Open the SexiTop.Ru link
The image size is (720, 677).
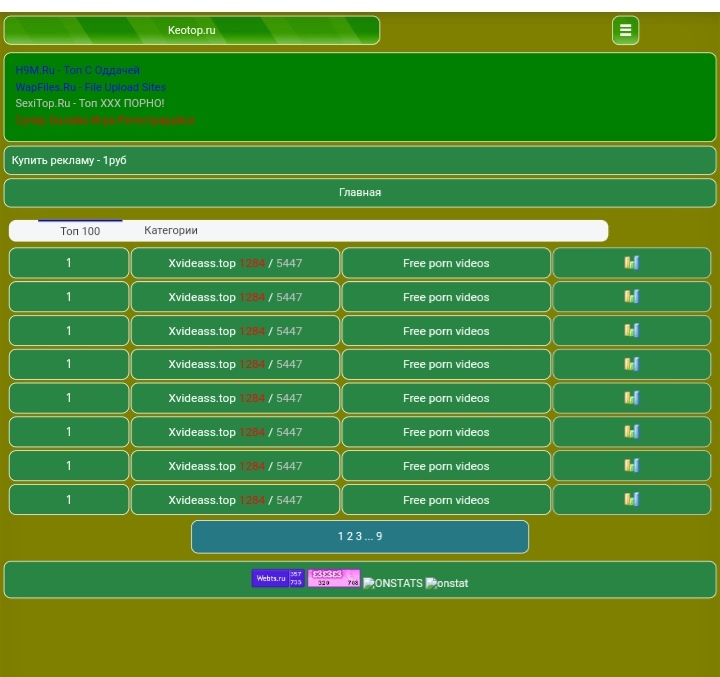(89, 103)
